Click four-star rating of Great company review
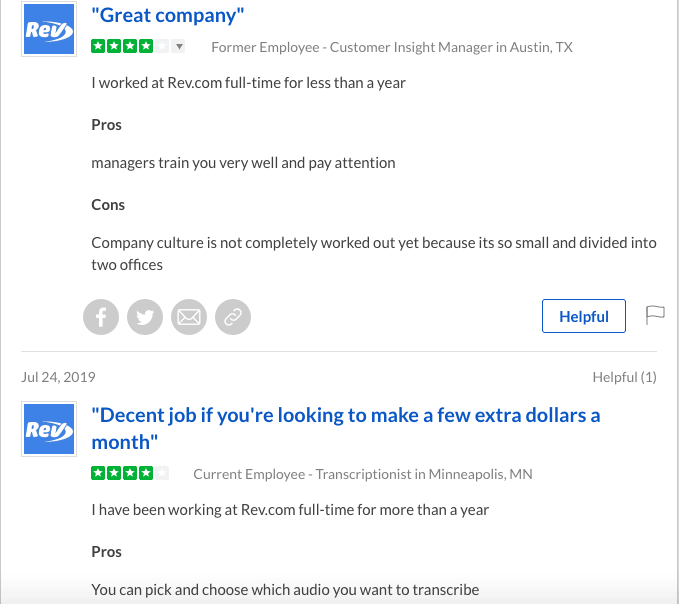This screenshot has height=604, width=679. click(130, 46)
